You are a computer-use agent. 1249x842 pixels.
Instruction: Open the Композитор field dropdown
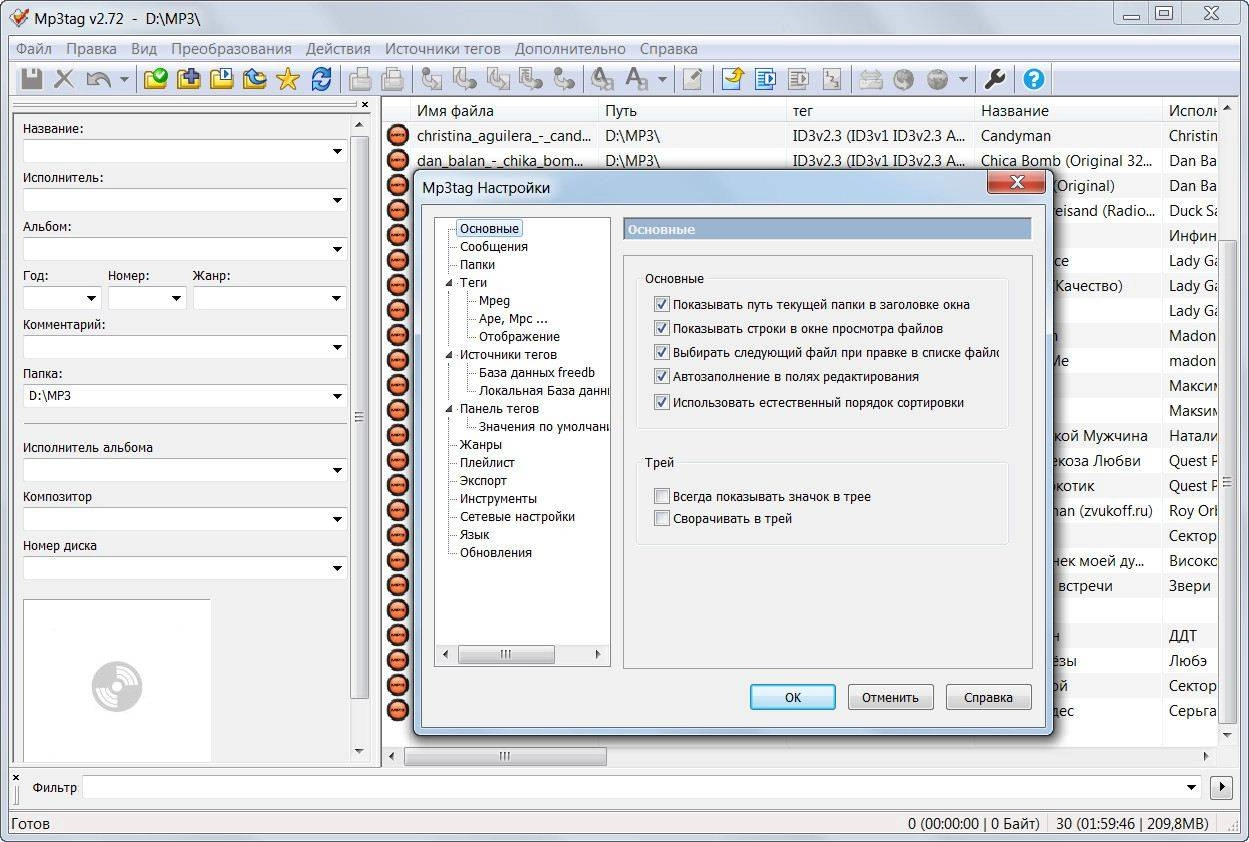pyautogui.click(x=337, y=519)
